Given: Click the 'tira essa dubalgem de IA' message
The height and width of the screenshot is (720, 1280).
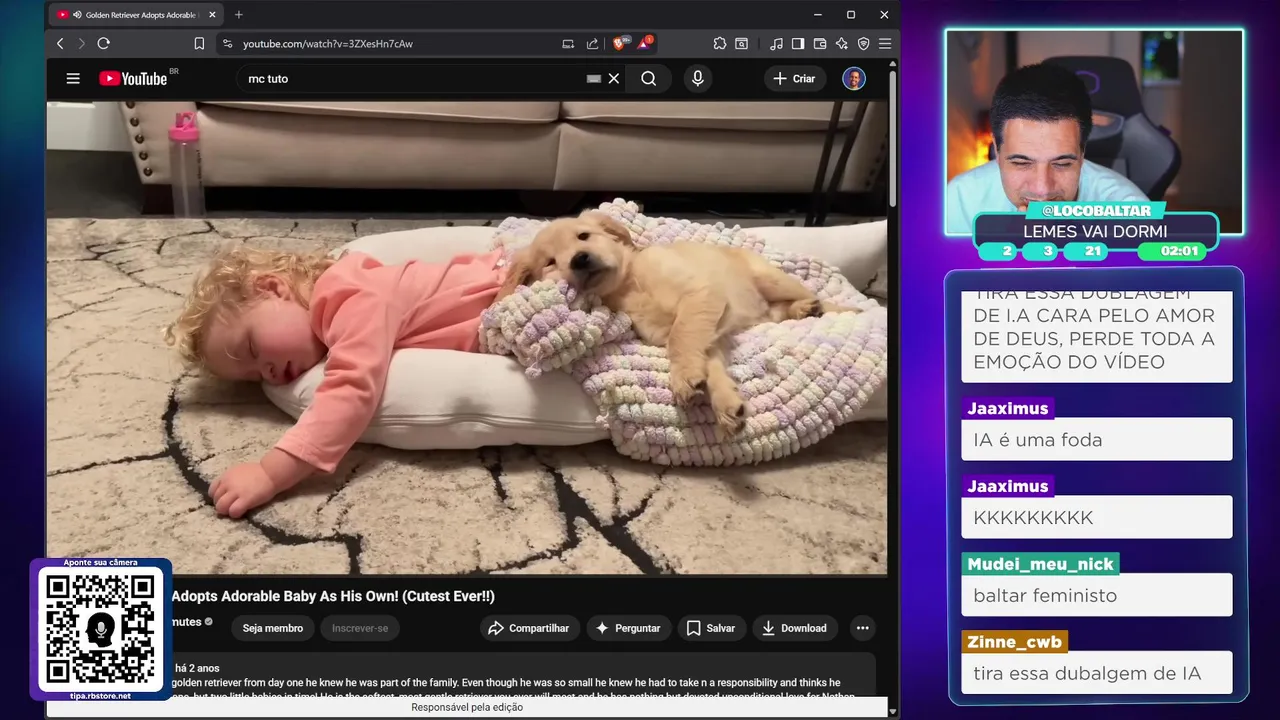Looking at the screenshot, I should pos(1097,674).
